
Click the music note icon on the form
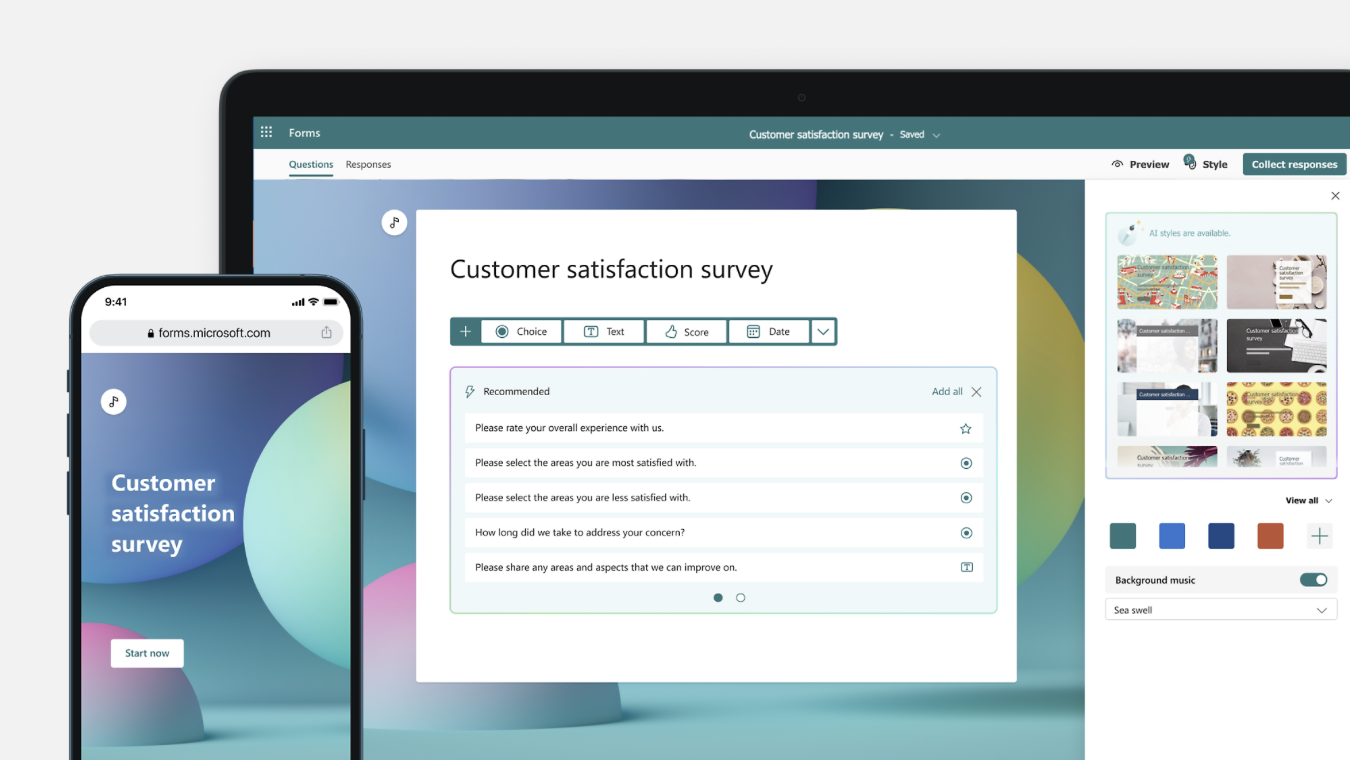pos(394,222)
